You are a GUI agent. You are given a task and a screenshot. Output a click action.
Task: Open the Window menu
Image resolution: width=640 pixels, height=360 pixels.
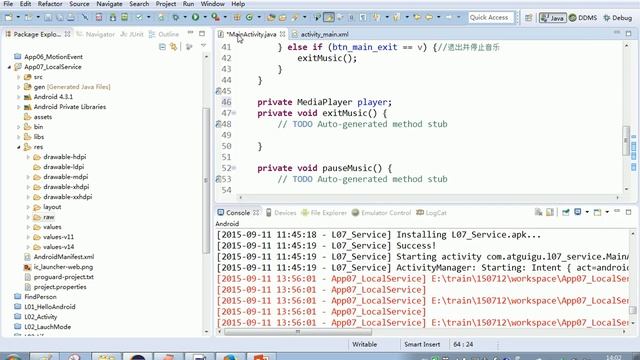pos(212,4)
